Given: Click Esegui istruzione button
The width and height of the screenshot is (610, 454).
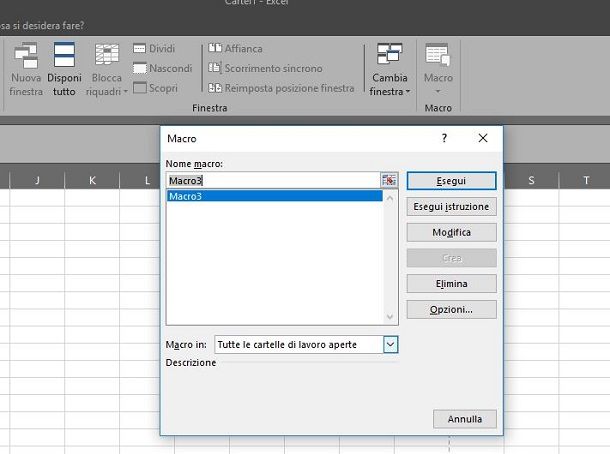Looking at the screenshot, I should [451, 207].
